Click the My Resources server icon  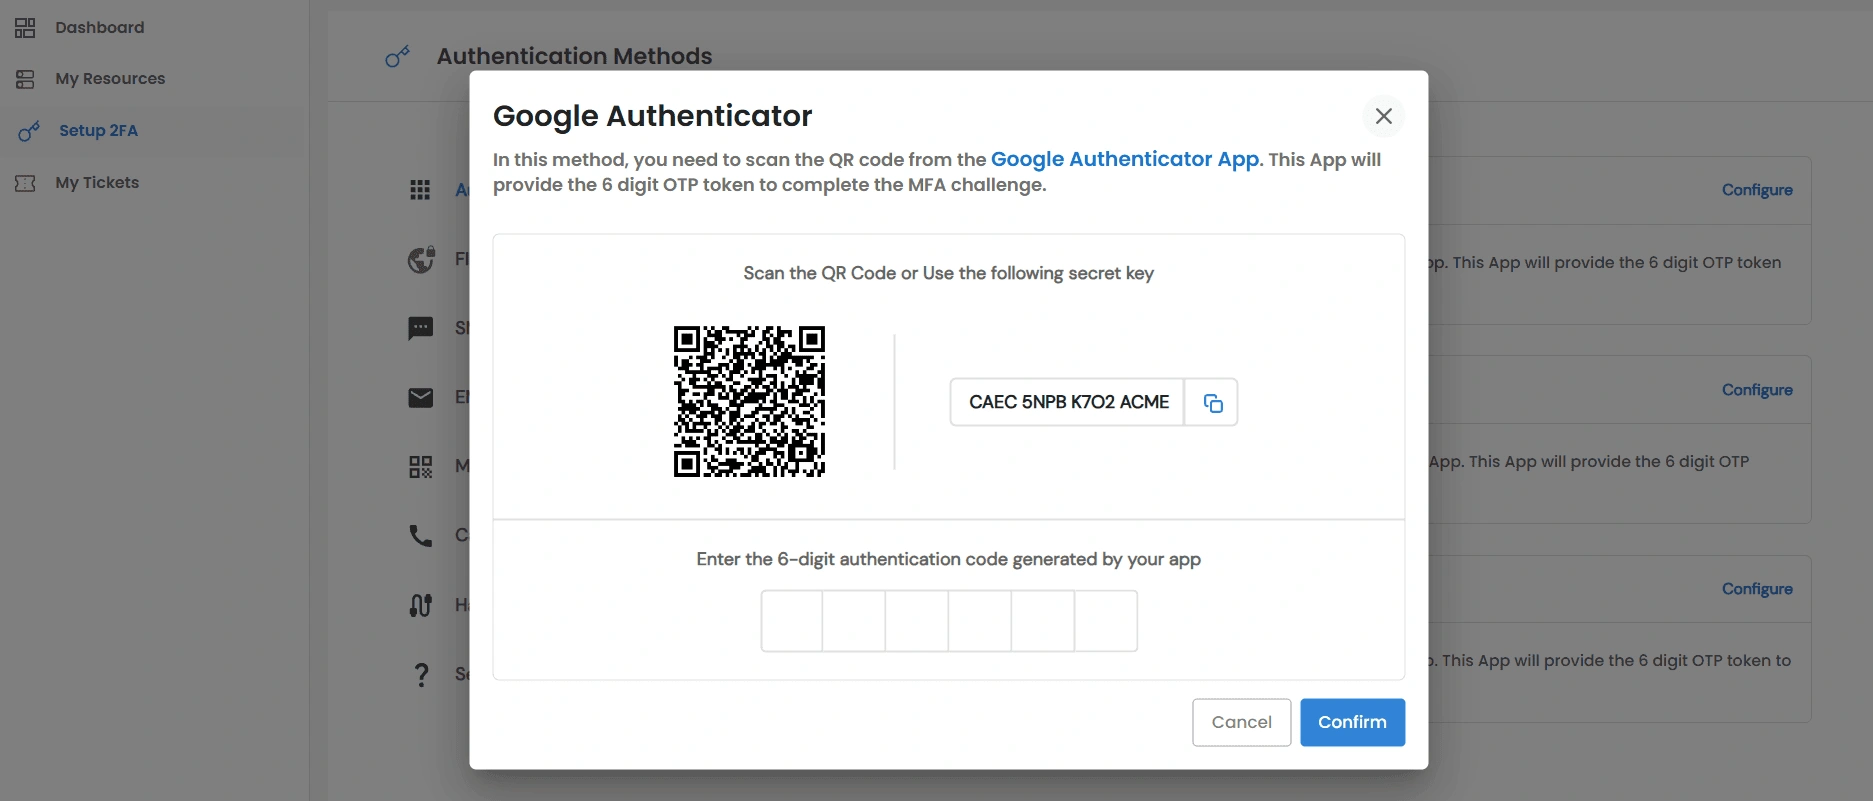[x=25, y=79]
